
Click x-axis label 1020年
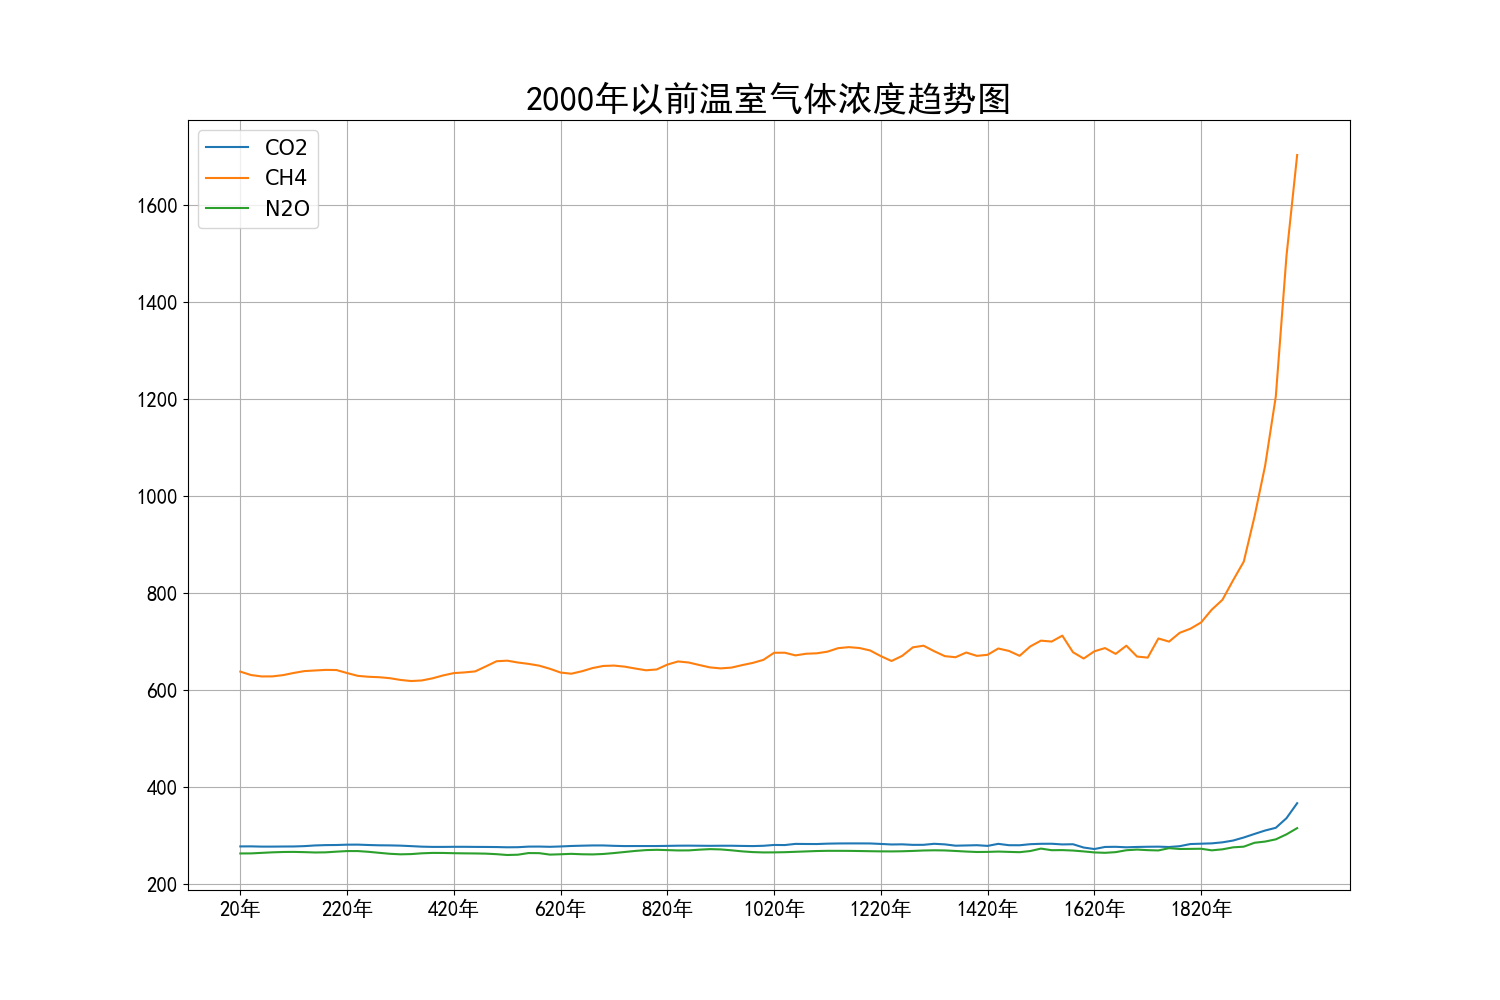pos(774,909)
